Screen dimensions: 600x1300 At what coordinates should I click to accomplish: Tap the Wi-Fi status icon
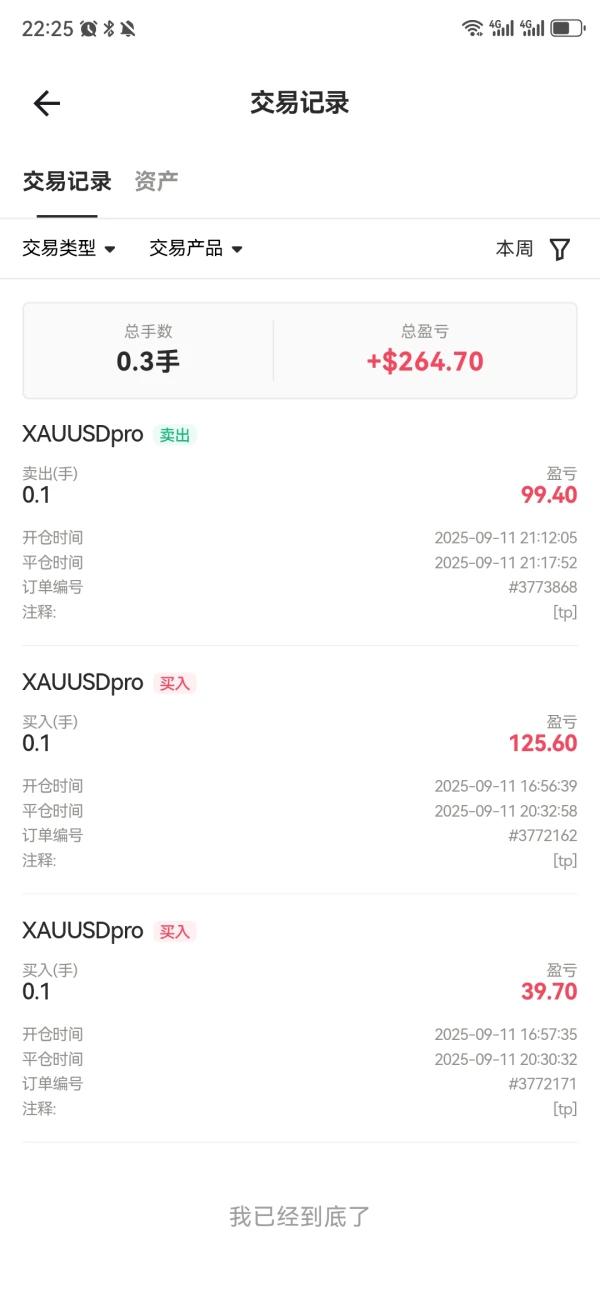pyautogui.click(x=472, y=28)
